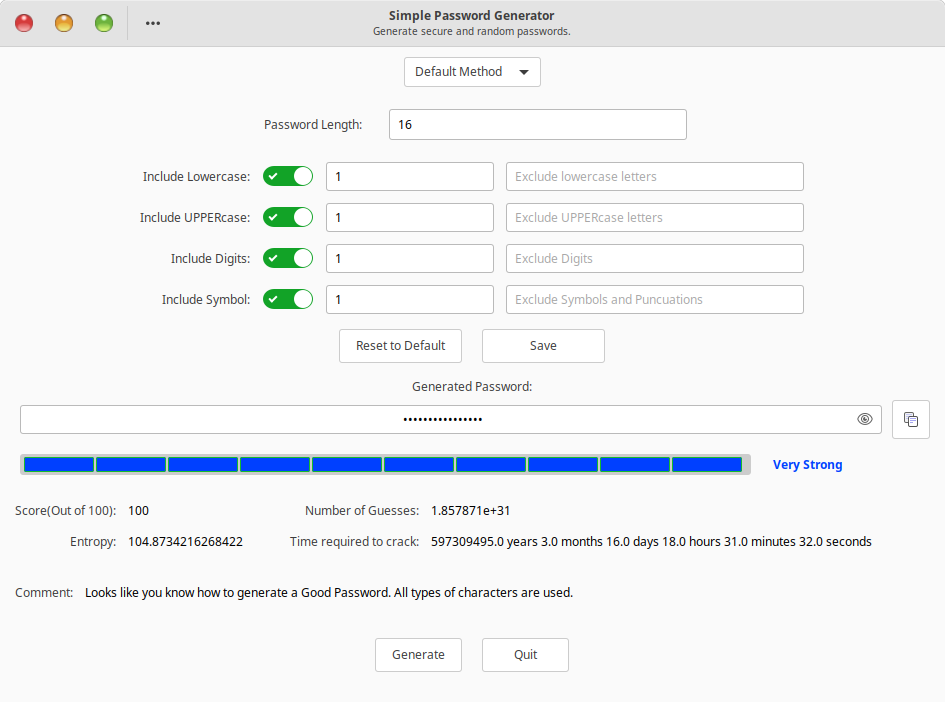Click the Generated Password text field
945x702 pixels.
coord(442,419)
